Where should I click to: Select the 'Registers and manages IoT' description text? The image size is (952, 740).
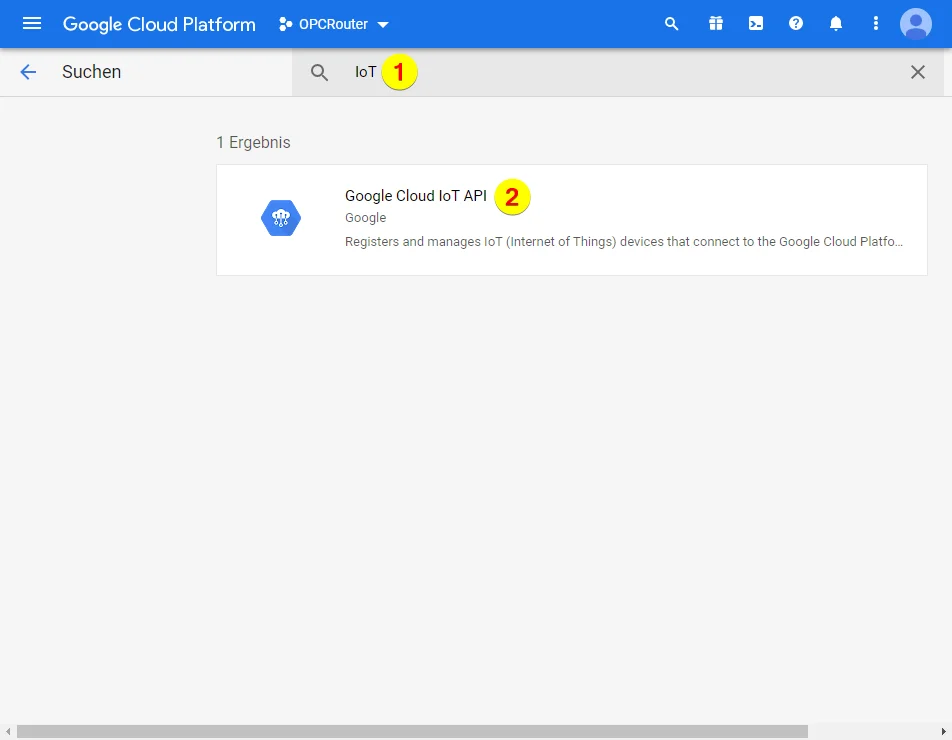[x=624, y=242]
